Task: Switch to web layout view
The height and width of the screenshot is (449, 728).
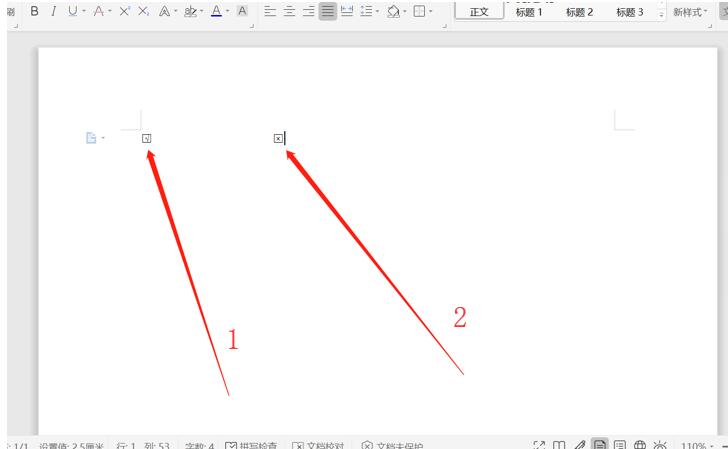Action: tap(640, 445)
